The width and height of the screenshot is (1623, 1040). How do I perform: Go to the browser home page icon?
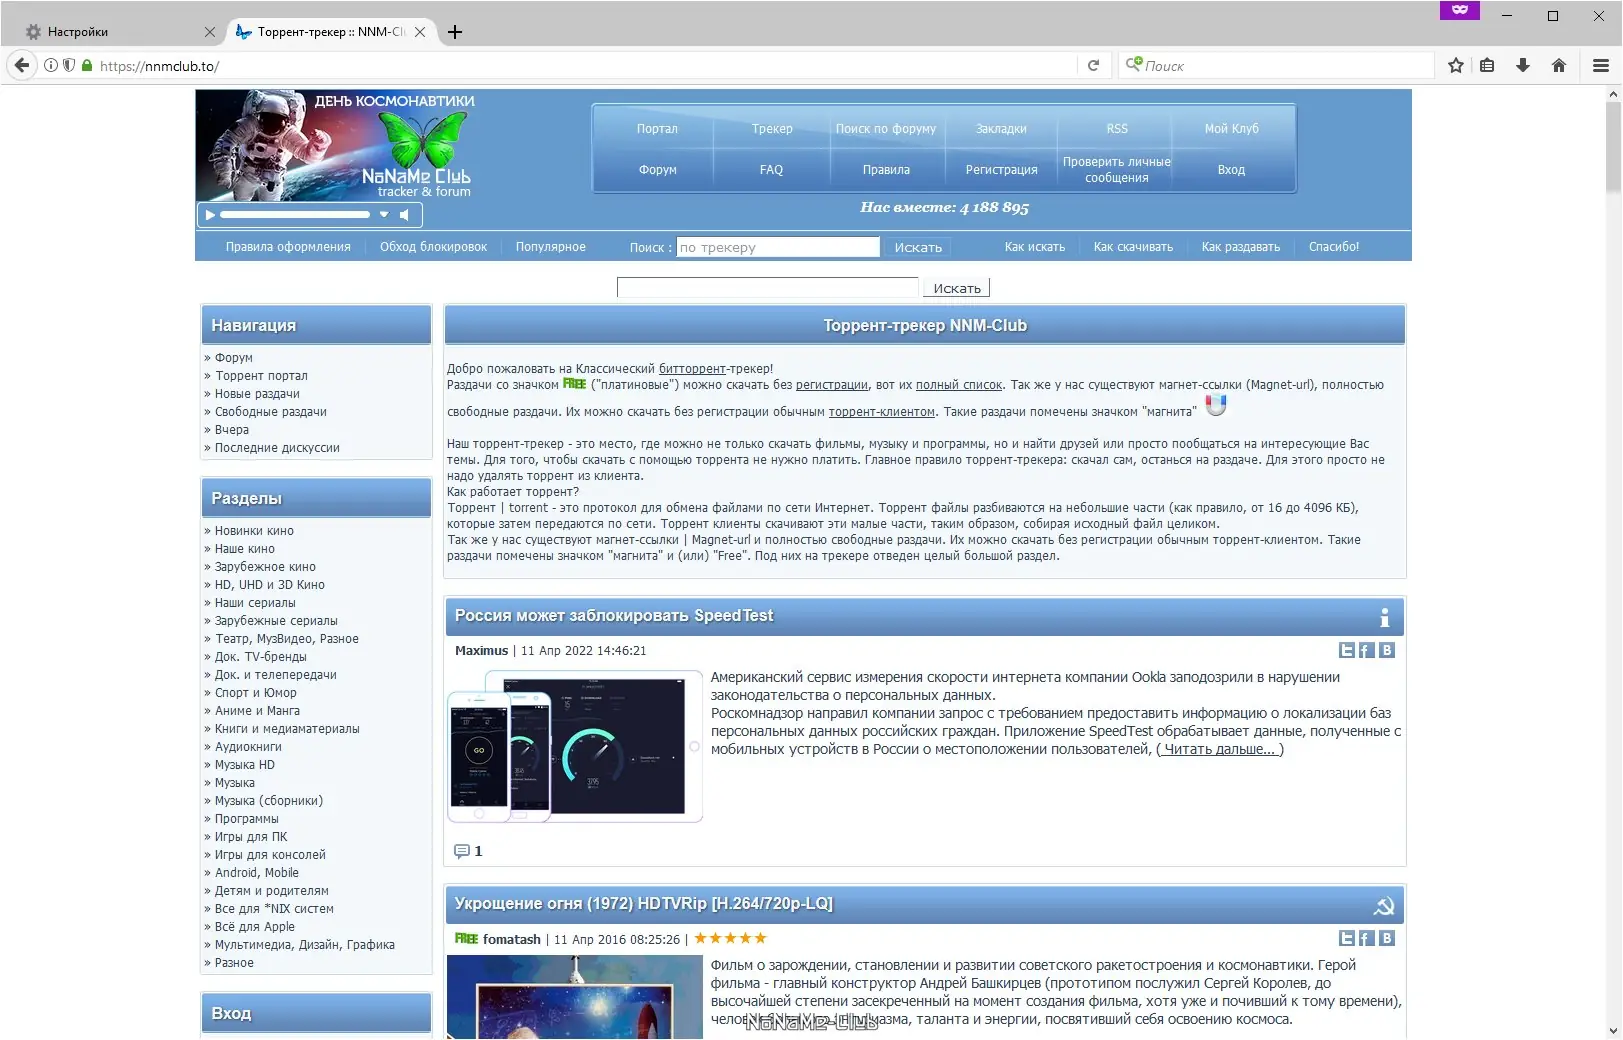pos(1558,66)
